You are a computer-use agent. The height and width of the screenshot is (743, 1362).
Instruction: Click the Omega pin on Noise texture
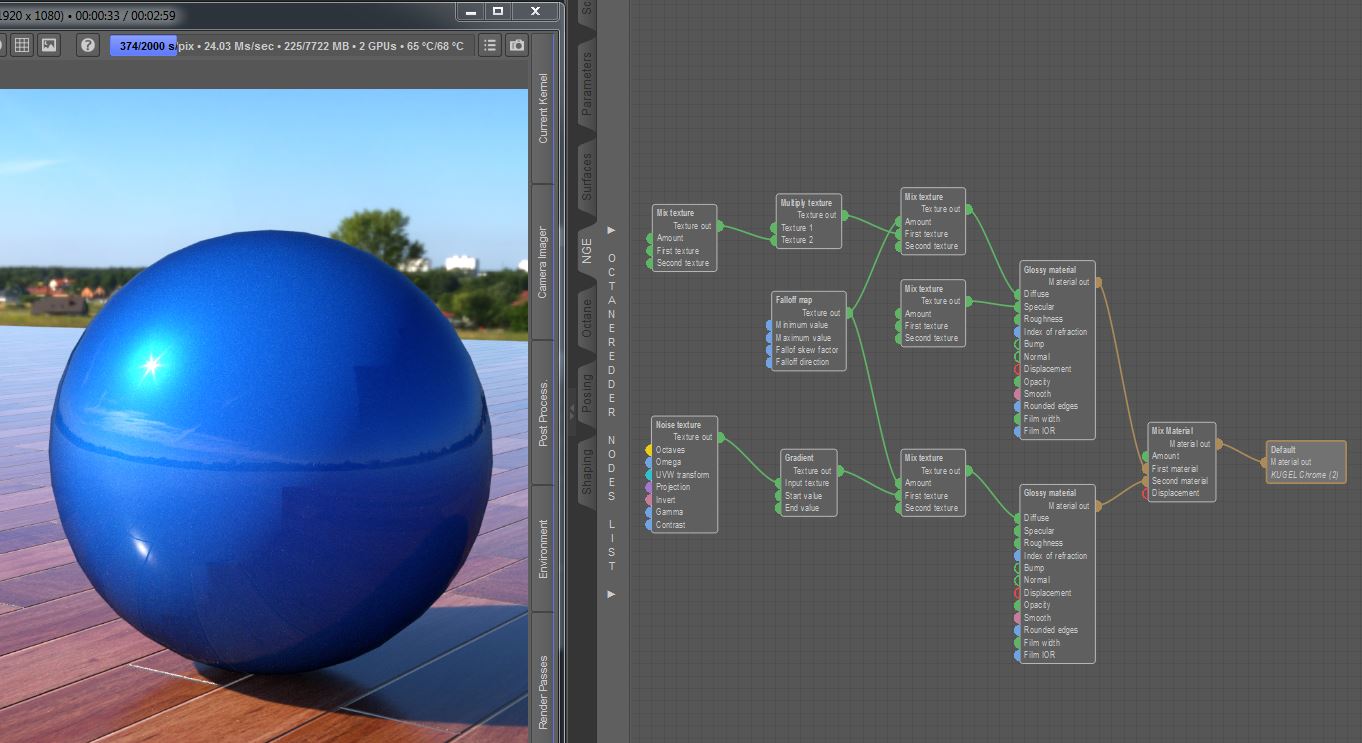[x=649, y=462]
